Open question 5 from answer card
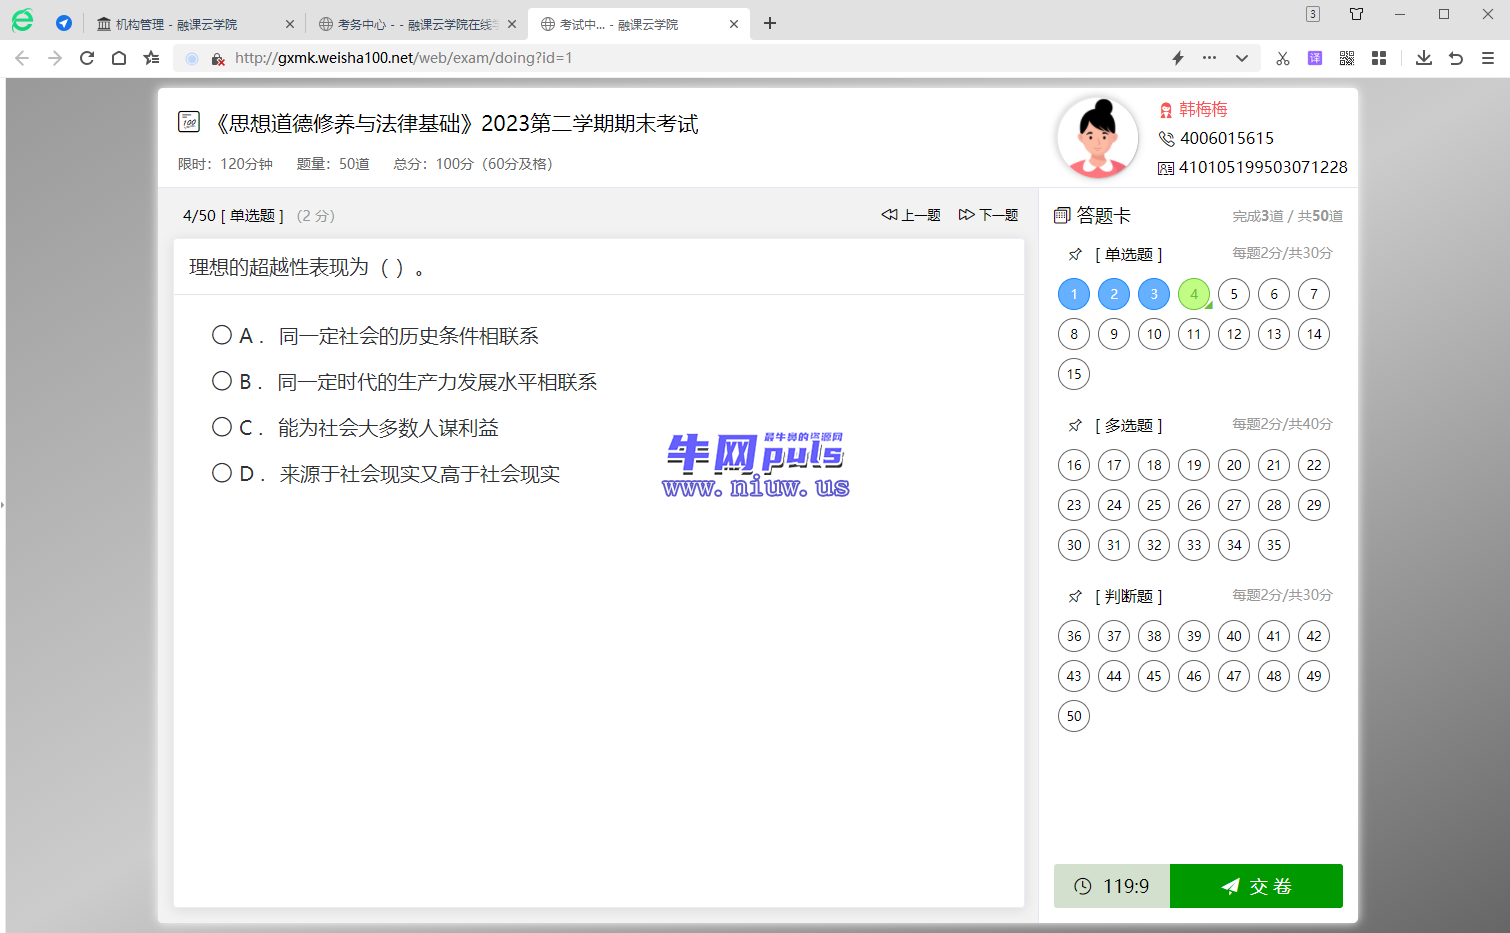 (1234, 294)
